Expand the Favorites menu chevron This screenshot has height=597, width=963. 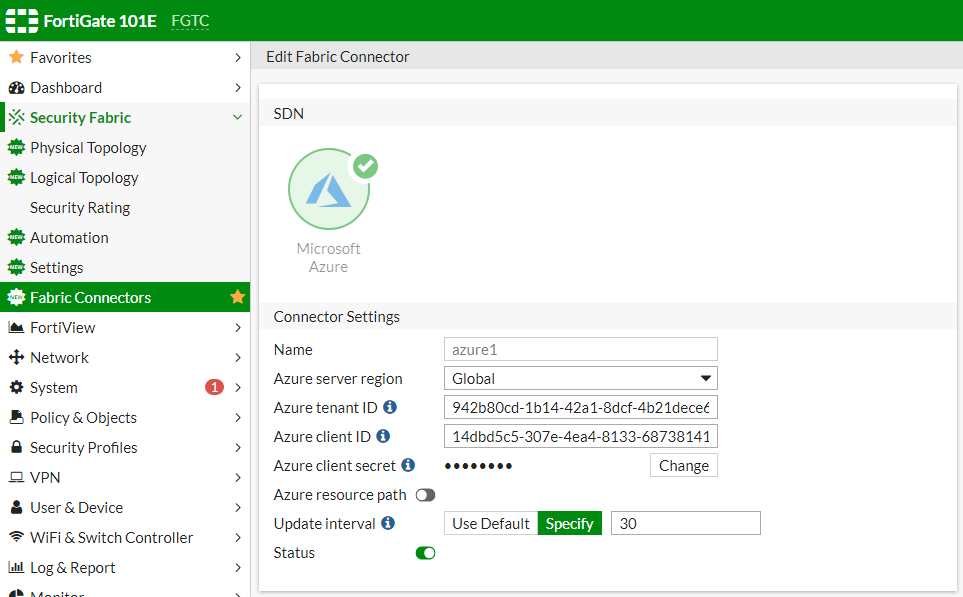[x=238, y=58]
